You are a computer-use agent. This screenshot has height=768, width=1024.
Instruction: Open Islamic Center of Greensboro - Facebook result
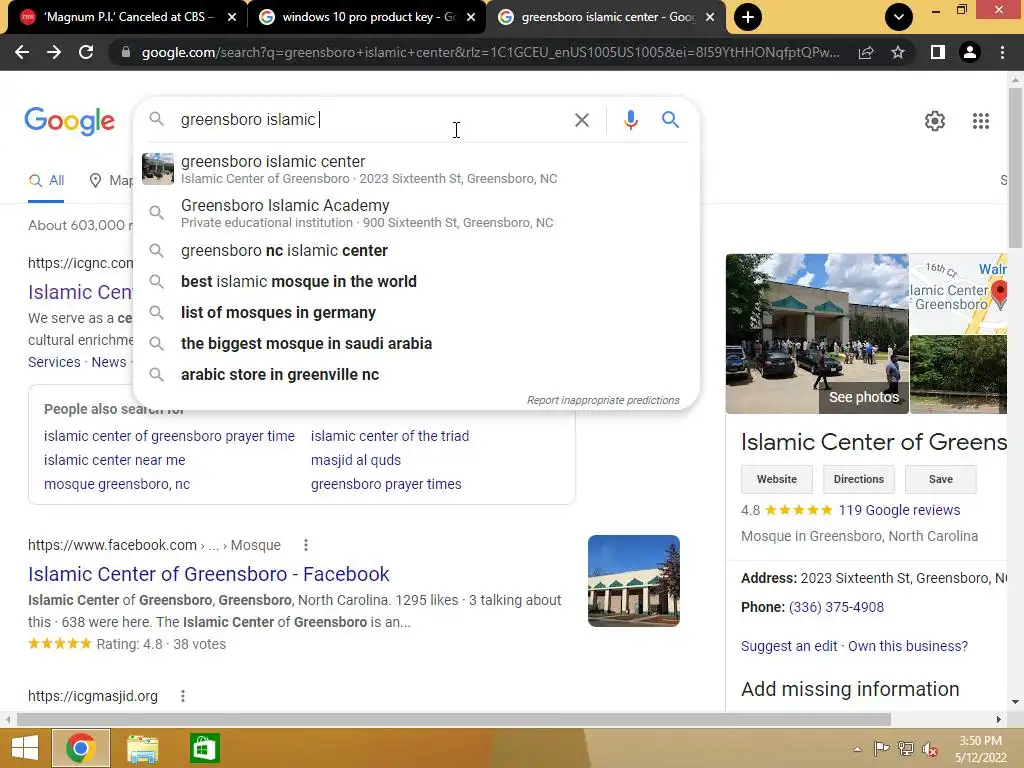pyautogui.click(x=208, y=574)
